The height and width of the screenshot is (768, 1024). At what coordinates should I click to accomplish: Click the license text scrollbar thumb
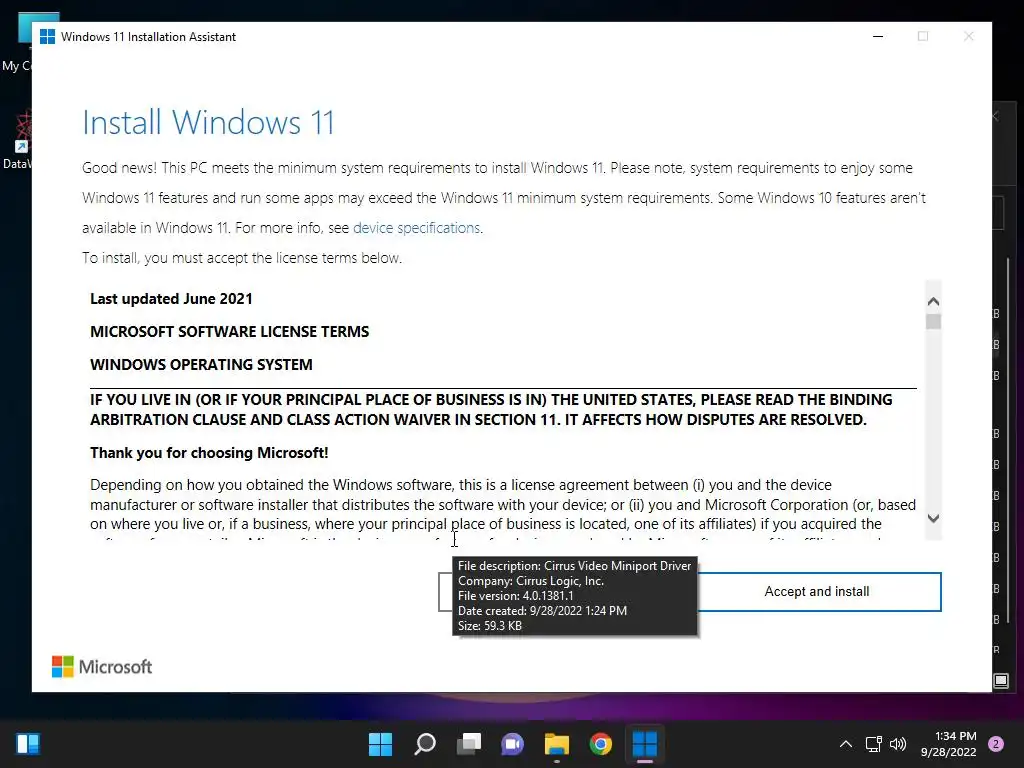click(933, 321)
